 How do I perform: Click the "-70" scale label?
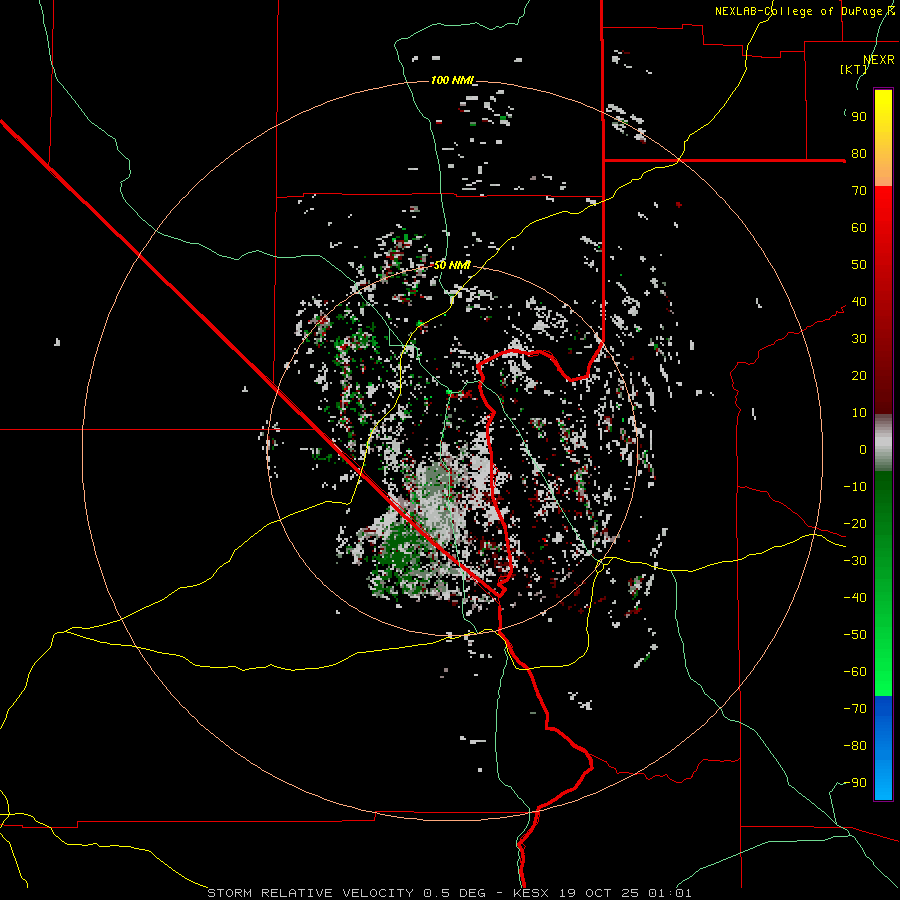point(855,709)
